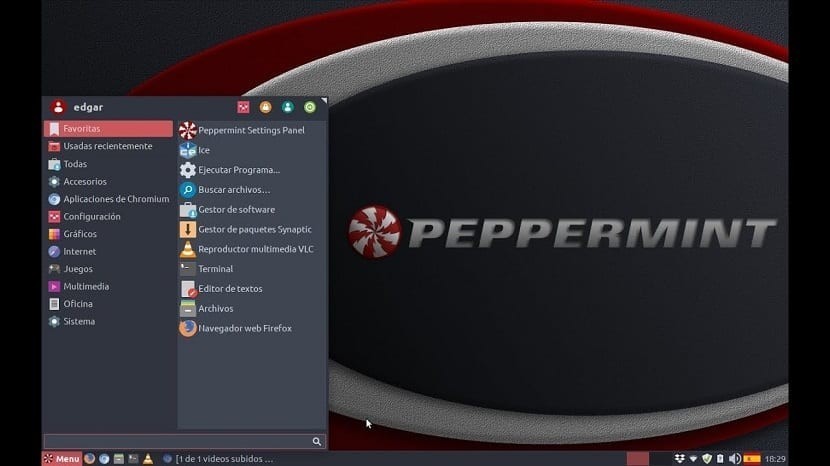Launch Ice application
The image size is (830, 466).
coord(203,150)
